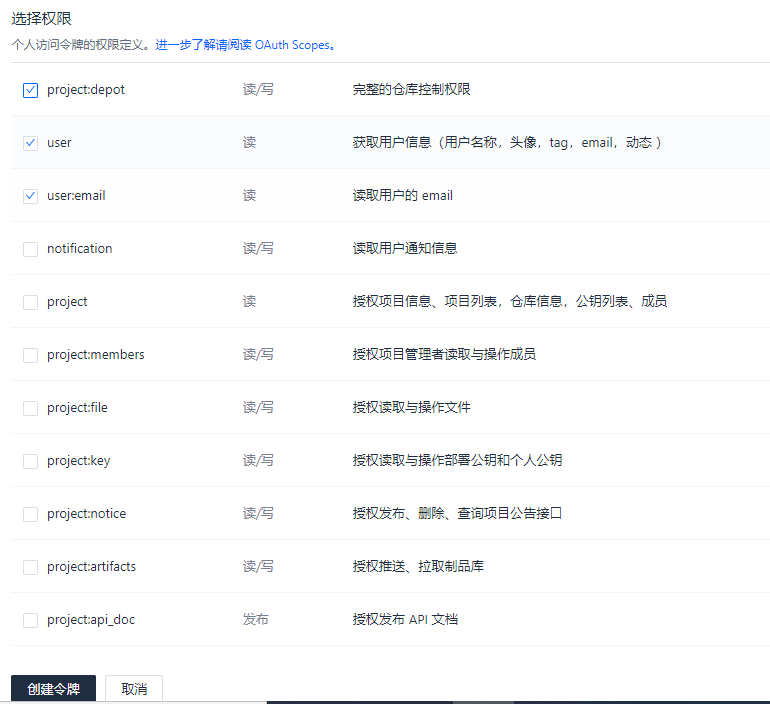Click the 完整的仓库控制权限 description text
The height and width of the screenshot is (704, 770).
(411, 90)
